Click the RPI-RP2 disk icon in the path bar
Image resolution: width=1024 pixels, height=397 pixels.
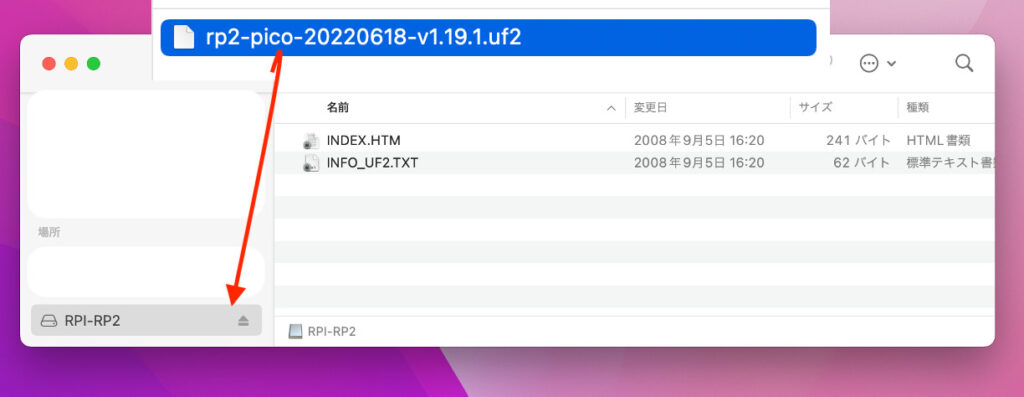pos(296,332)
